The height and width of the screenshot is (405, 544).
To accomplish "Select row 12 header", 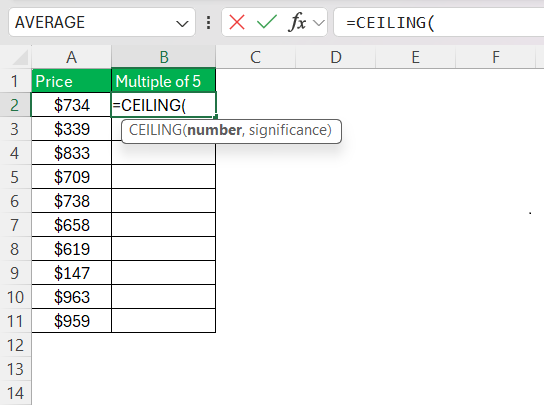I will tap(15, 345).
